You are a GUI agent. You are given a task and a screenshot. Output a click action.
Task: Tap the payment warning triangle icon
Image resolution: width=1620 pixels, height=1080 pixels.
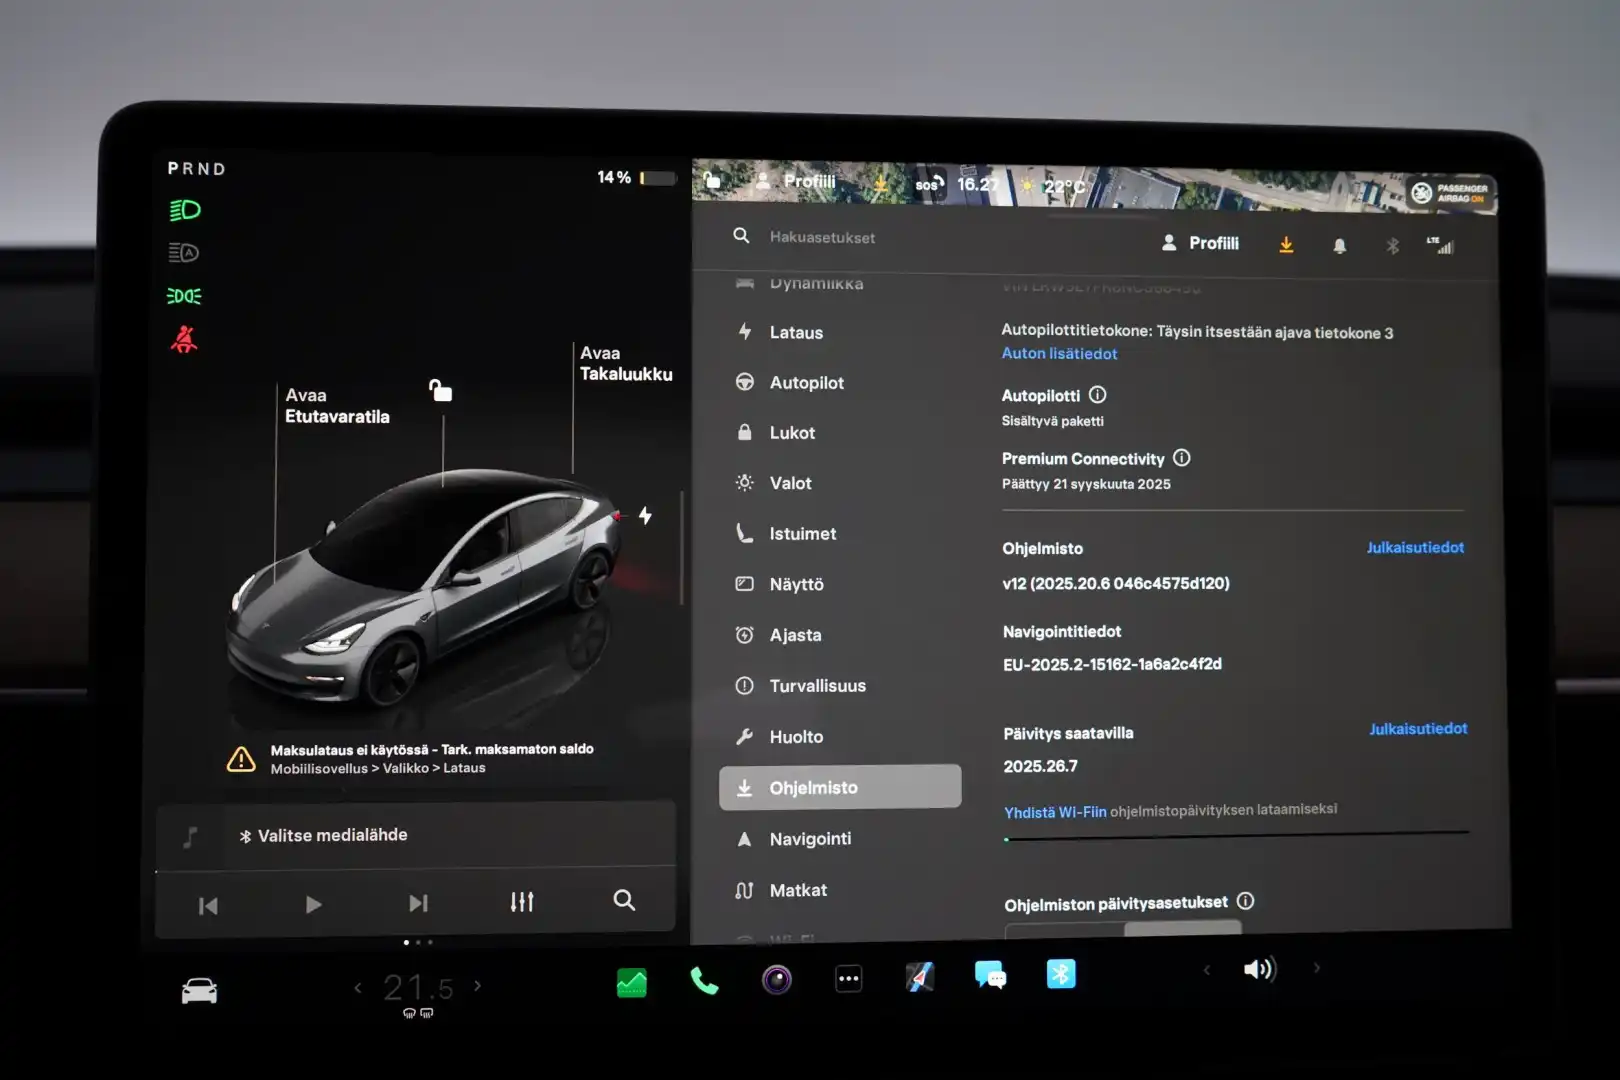[241, 759]
